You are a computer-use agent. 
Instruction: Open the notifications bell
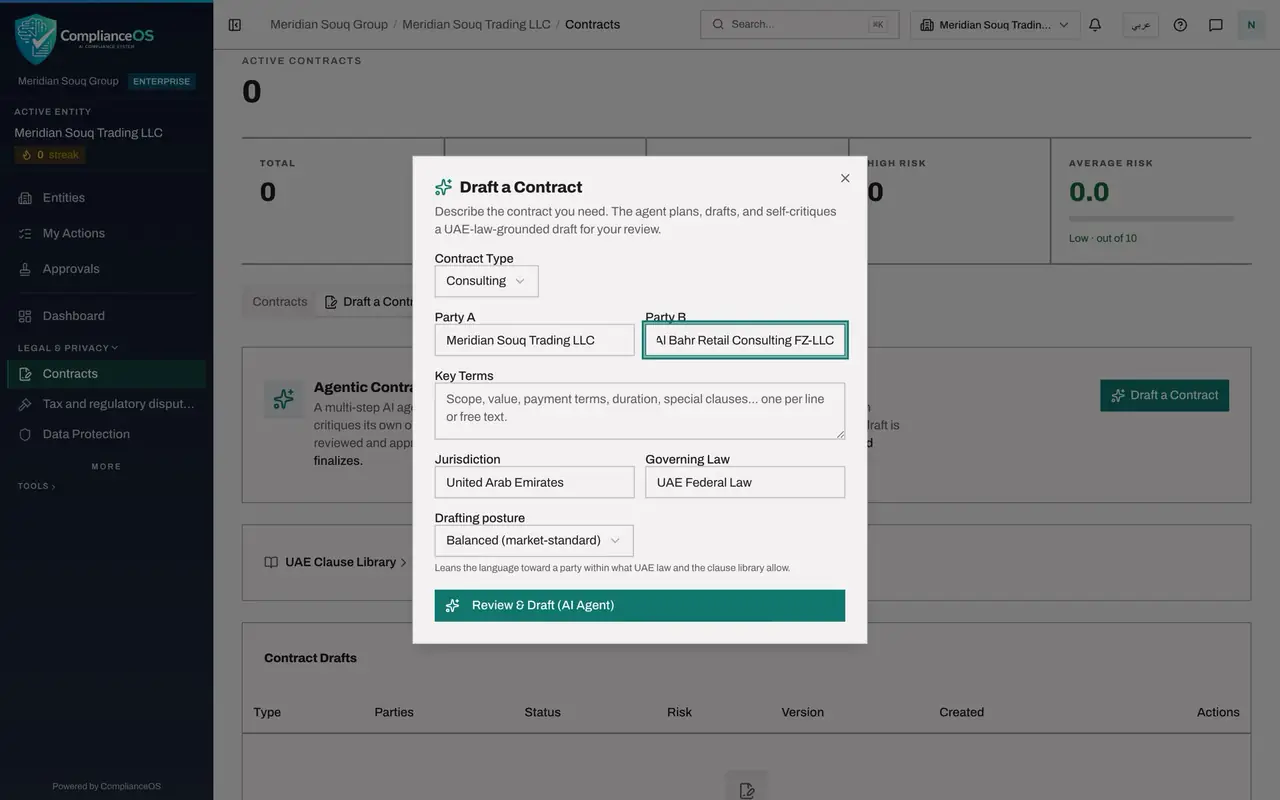pyautogui.click(x=1095, y=25)
